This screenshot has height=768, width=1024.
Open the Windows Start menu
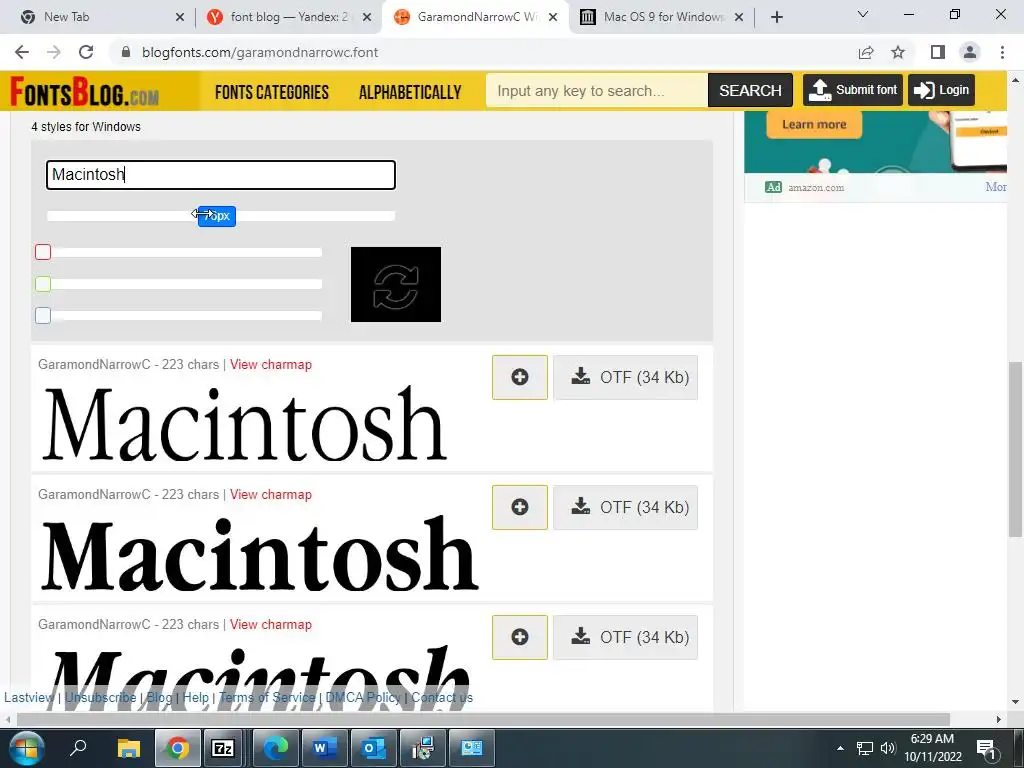[x=26, y=748]
